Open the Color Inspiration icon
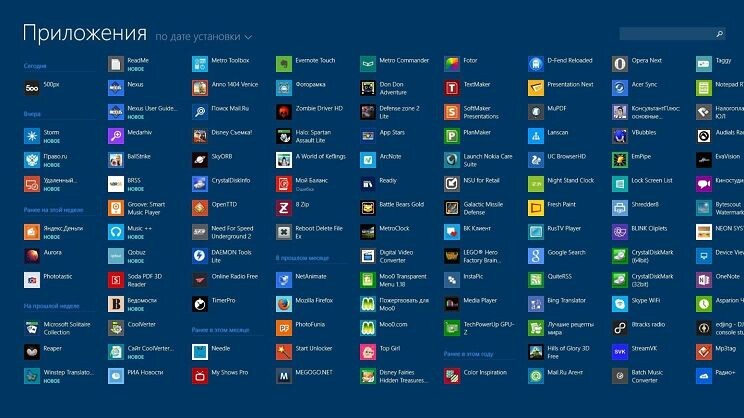This screenshot has width=744, height=418. (x=452, y=376)
